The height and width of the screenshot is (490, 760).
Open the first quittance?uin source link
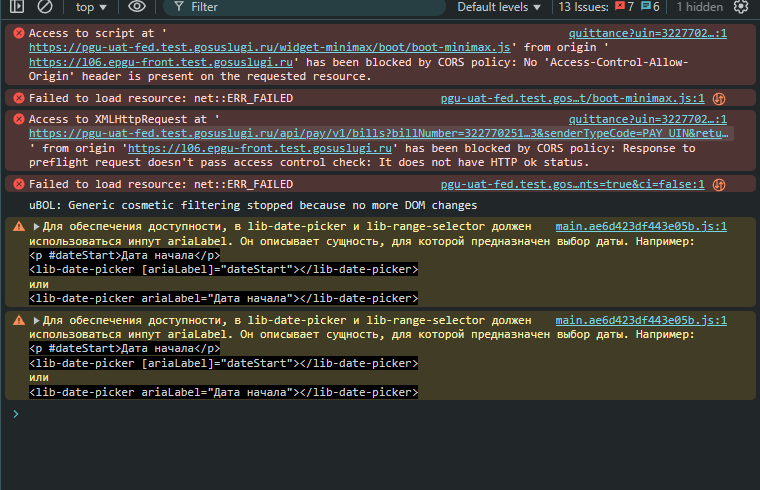(x=648, y=33)
